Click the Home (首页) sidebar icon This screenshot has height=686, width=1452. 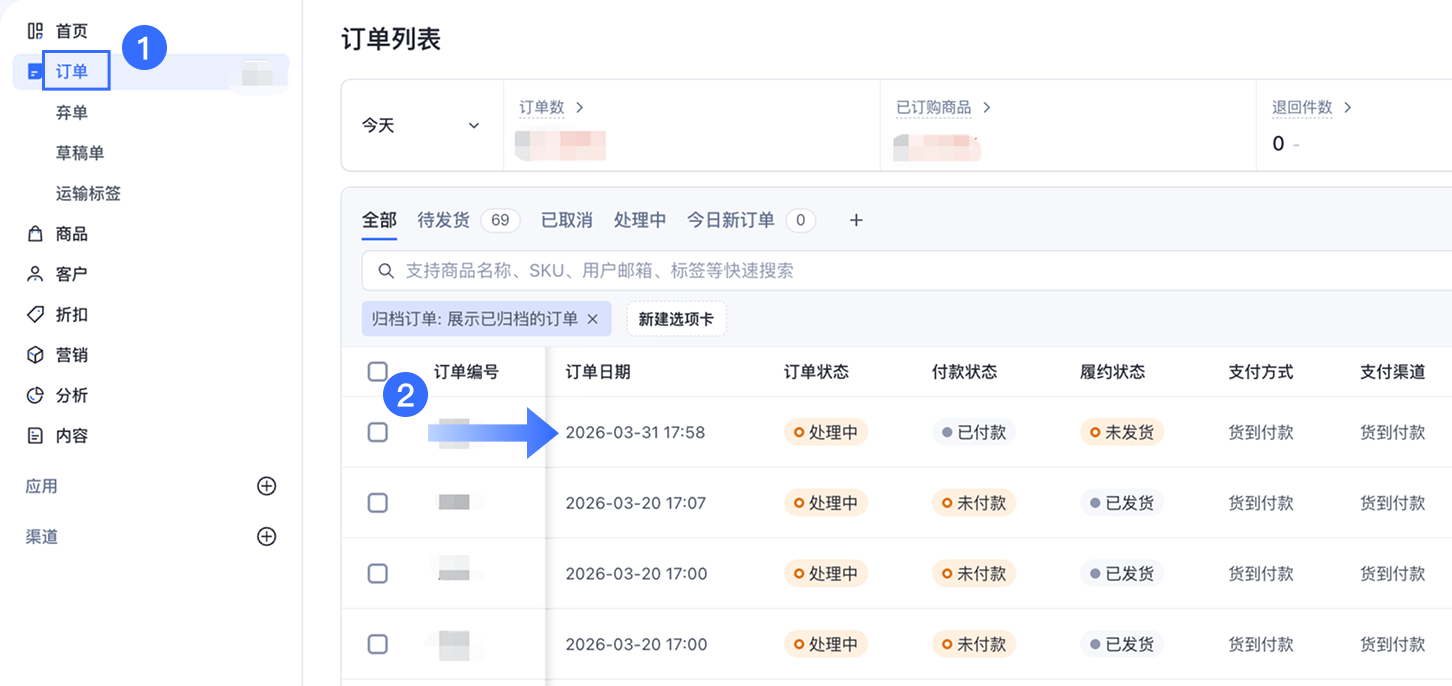click(35, 31)
